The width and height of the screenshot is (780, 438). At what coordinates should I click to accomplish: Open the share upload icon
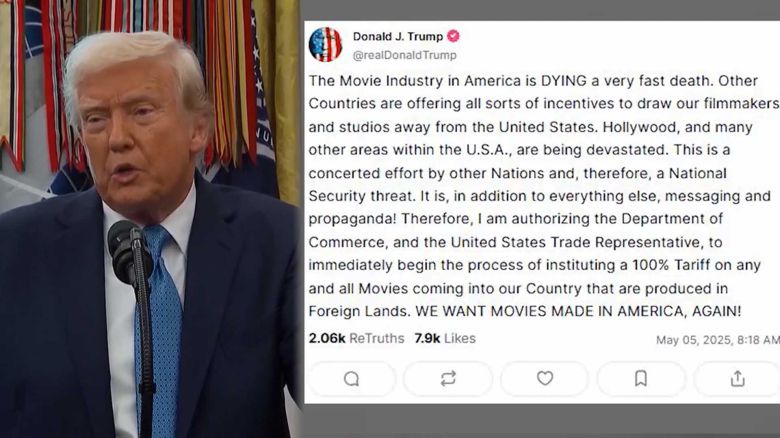coord(737,379)
